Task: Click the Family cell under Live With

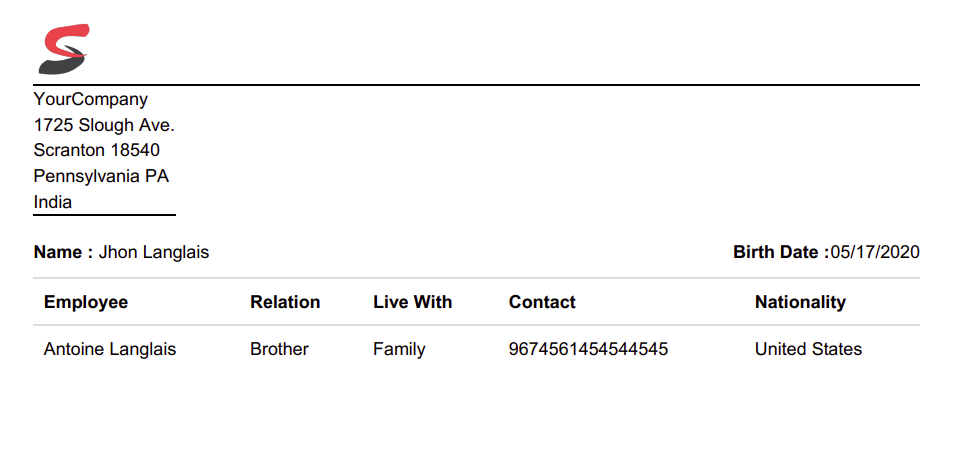Action: pos(399,349)
